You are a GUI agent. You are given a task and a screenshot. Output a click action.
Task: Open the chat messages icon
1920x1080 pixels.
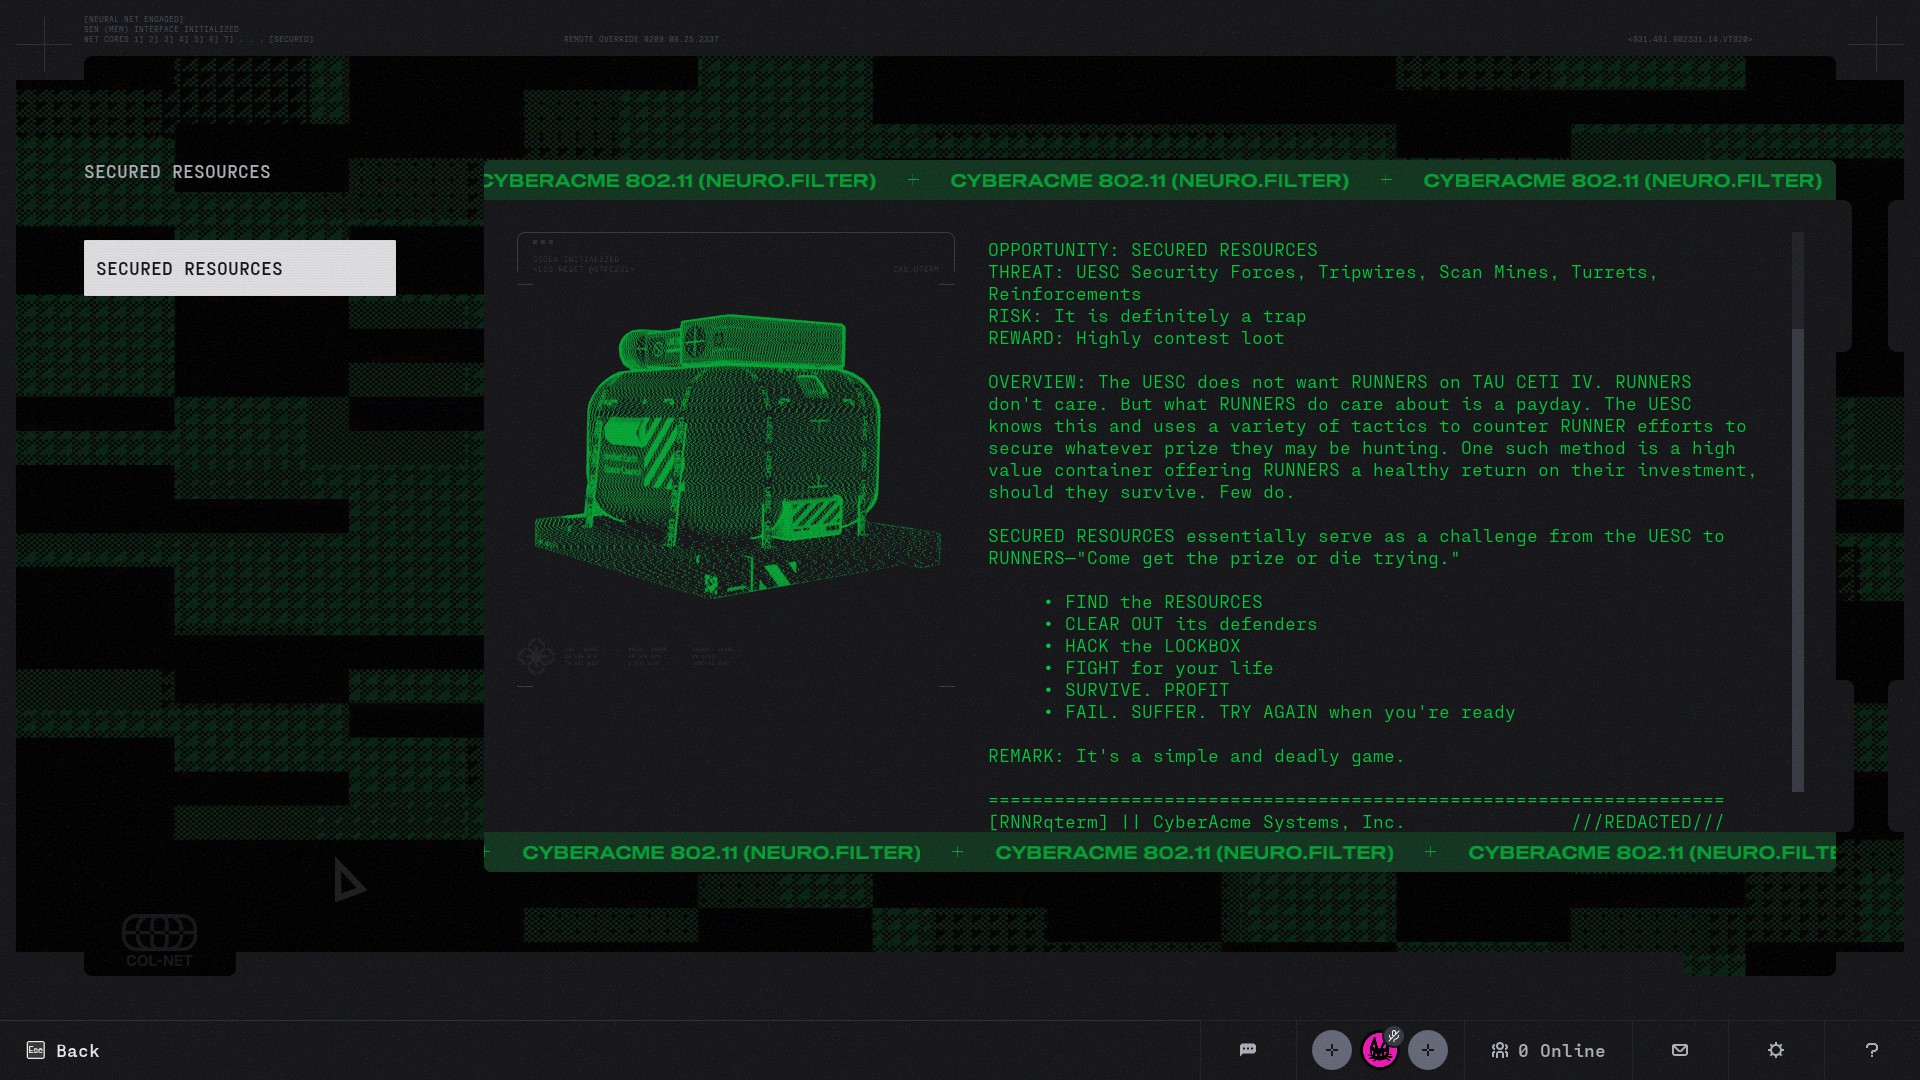(1247, 1050)
